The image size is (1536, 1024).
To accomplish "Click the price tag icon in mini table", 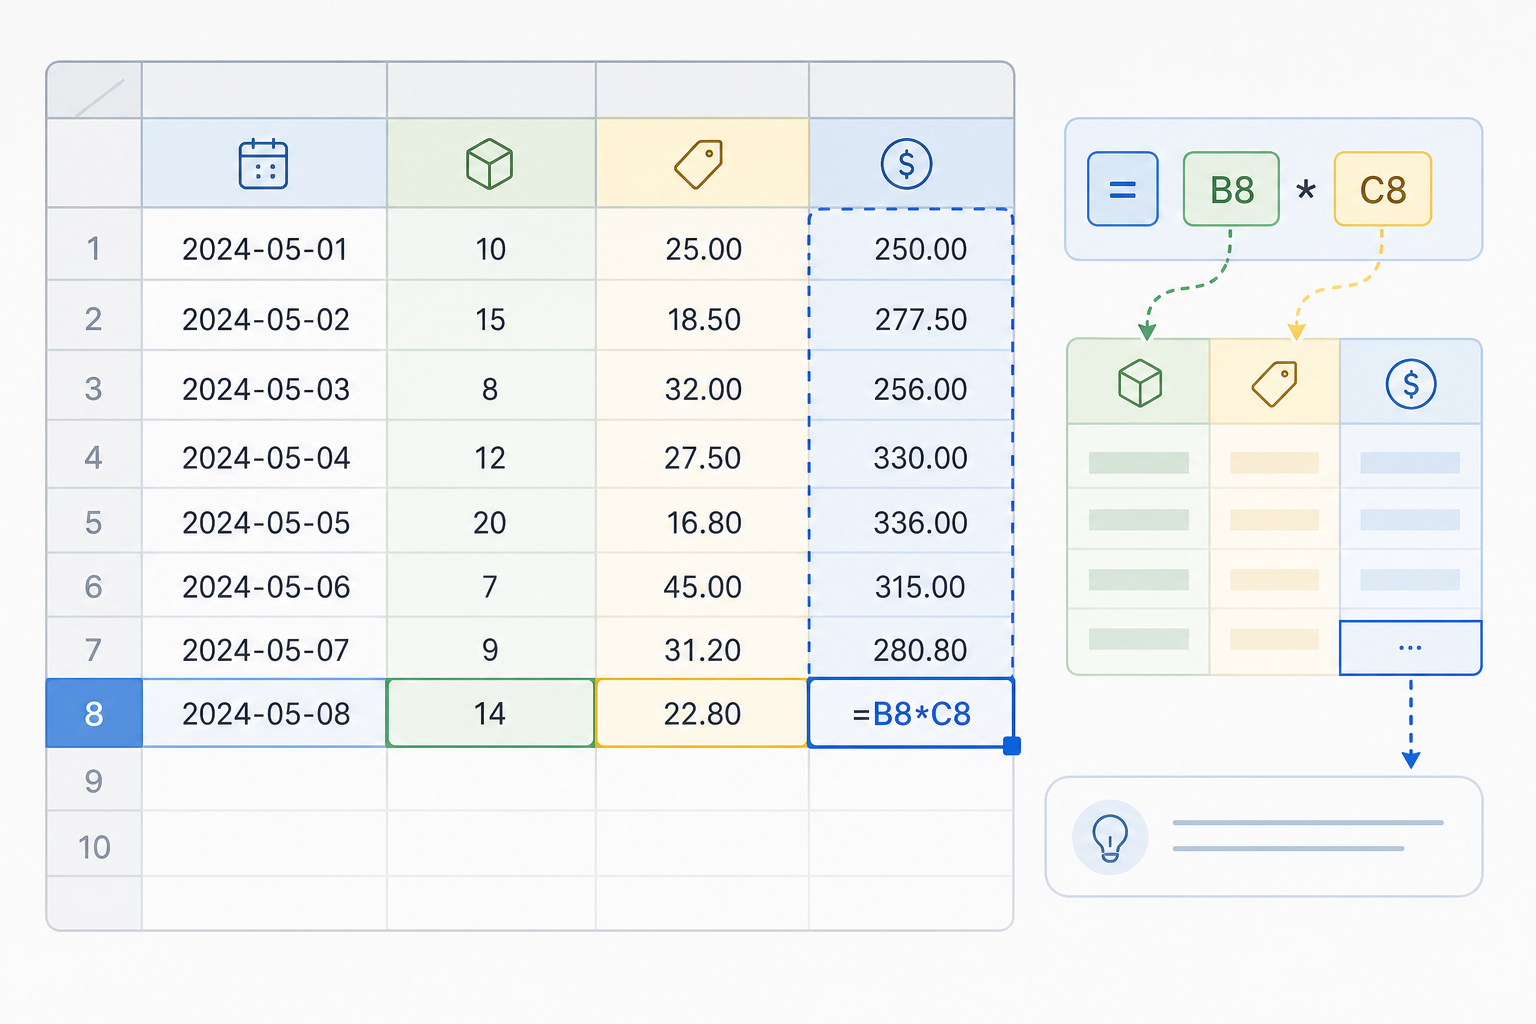I will [1275, 383].
